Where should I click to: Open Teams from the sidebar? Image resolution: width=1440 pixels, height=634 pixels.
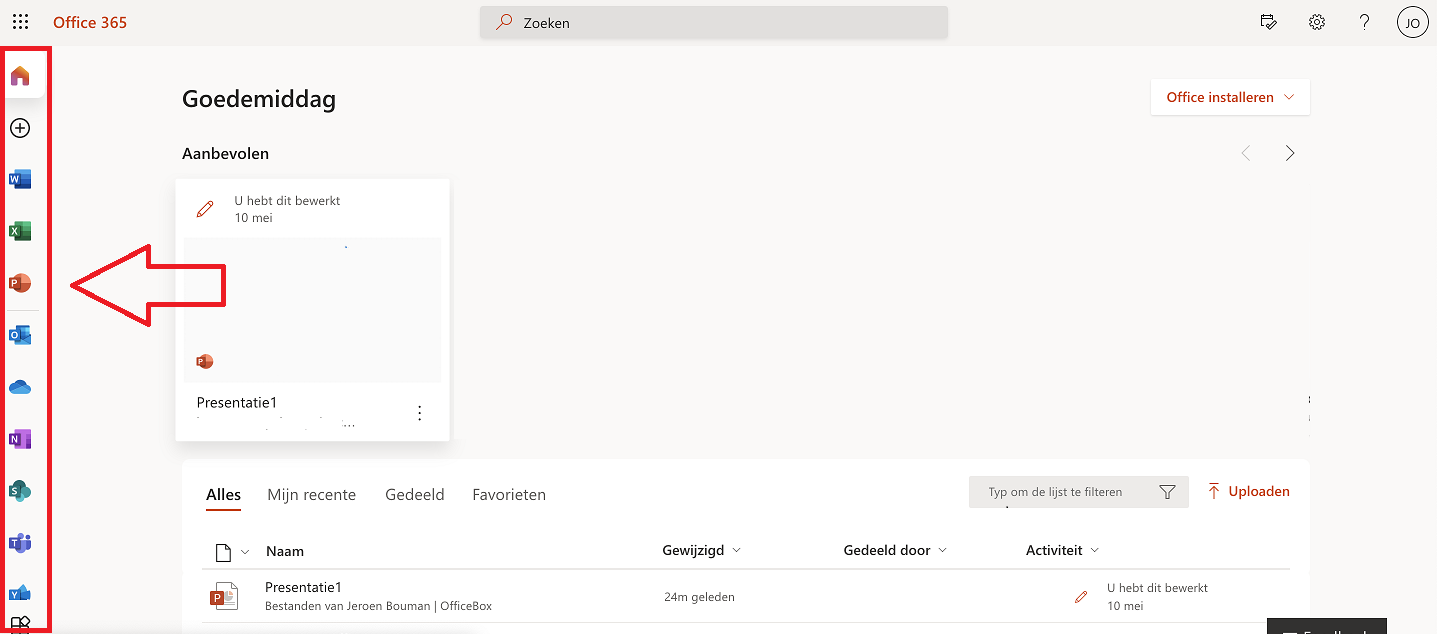pyautogui.click(x=20, y=543)
